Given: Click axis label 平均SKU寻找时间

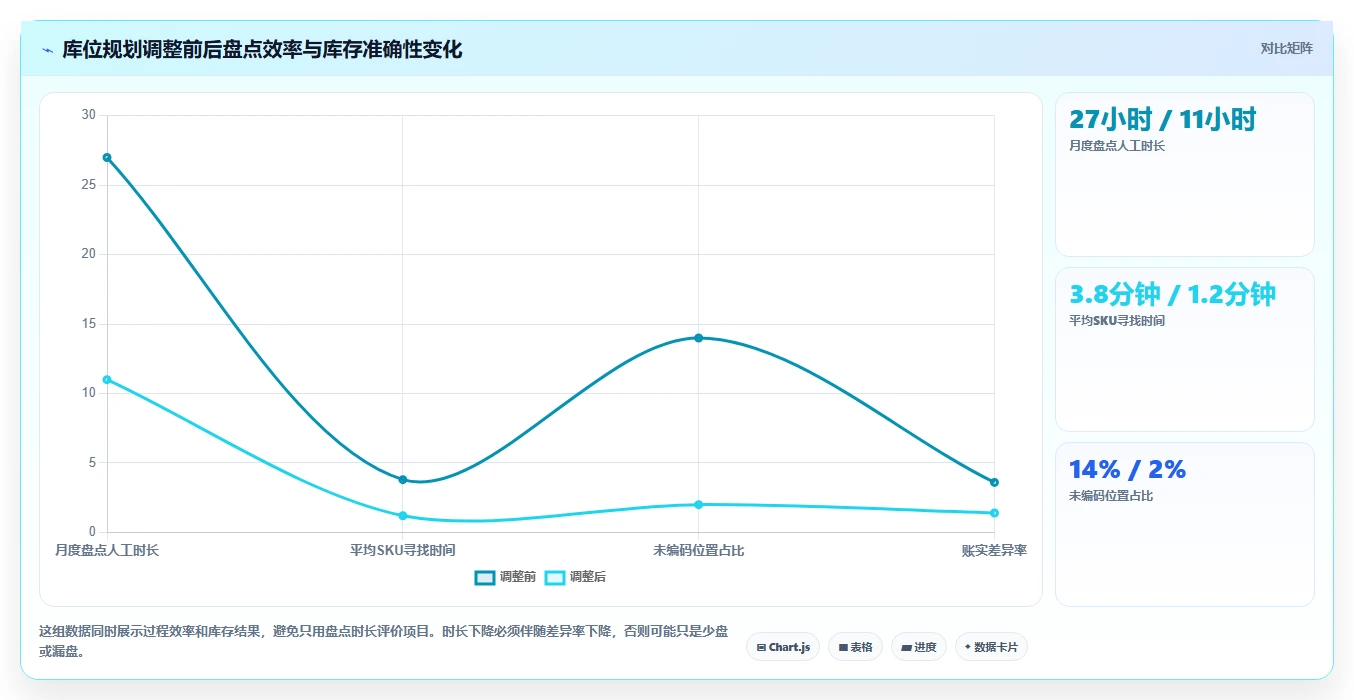Looking at the screenshot, I should [x=403, y=550].
